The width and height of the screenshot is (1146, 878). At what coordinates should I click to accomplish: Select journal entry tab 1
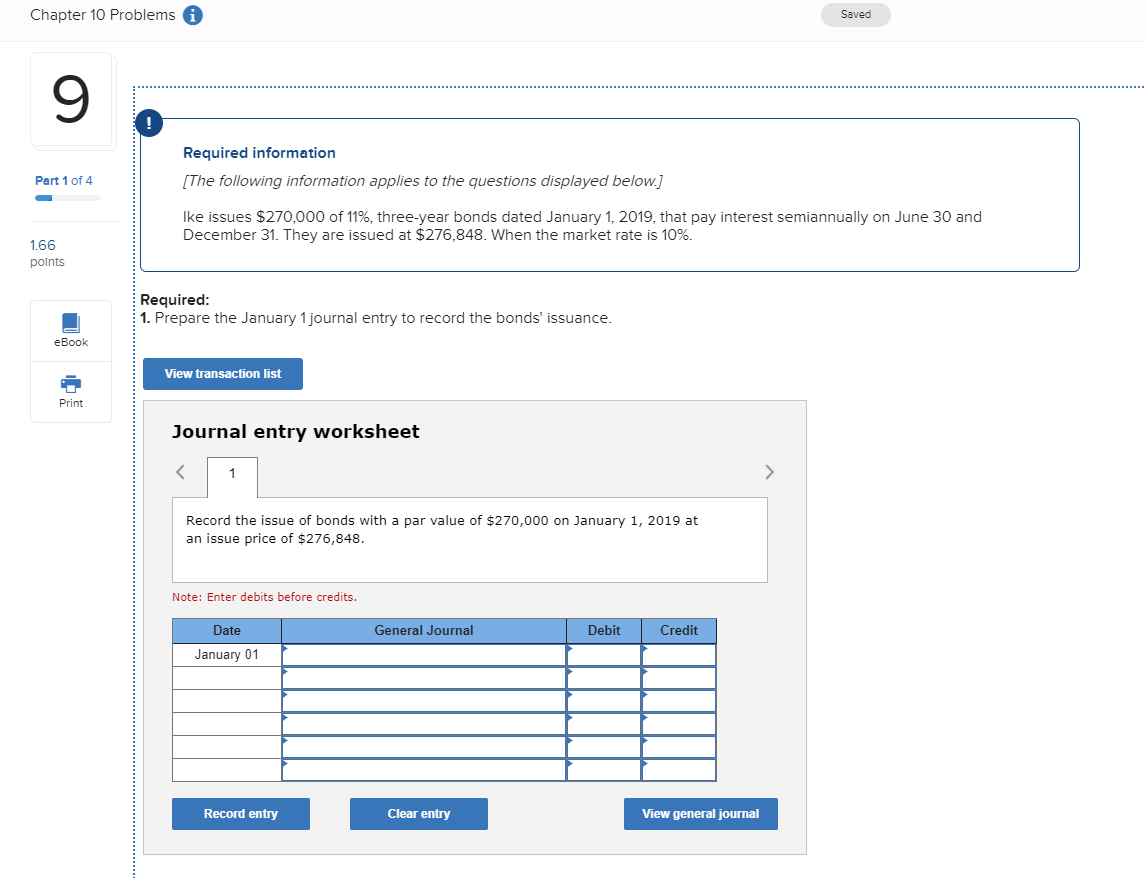tap(232, 477)
